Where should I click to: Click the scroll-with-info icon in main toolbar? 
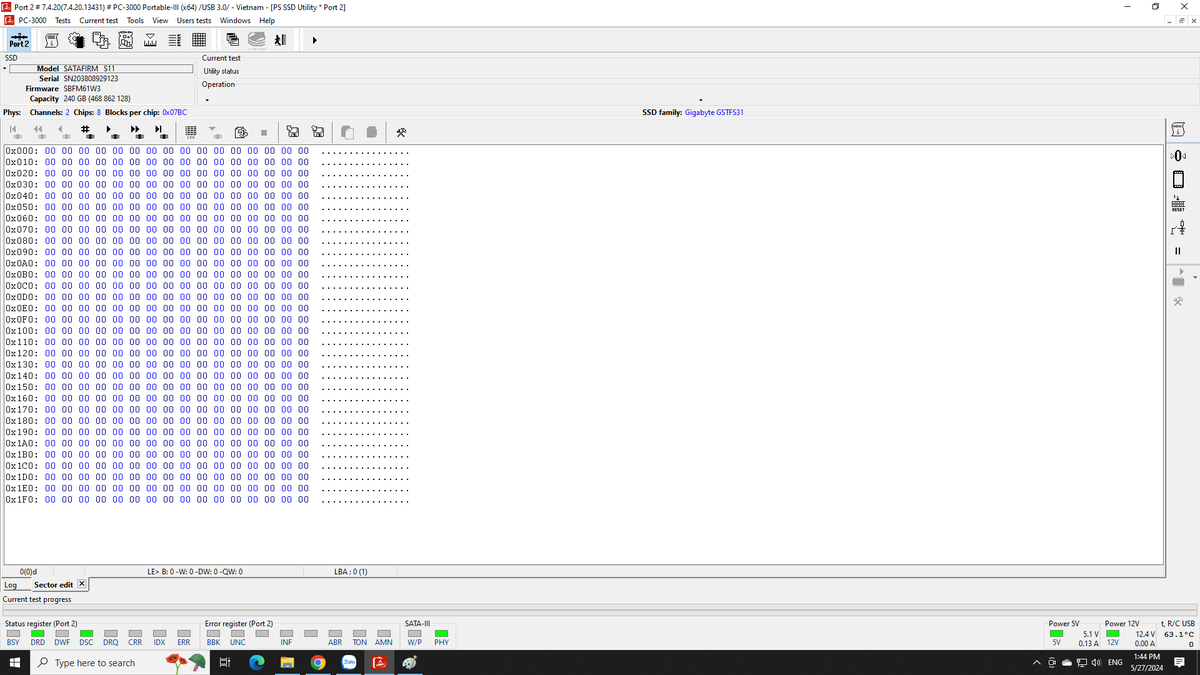pyautogui.click(x=52, y=40)
